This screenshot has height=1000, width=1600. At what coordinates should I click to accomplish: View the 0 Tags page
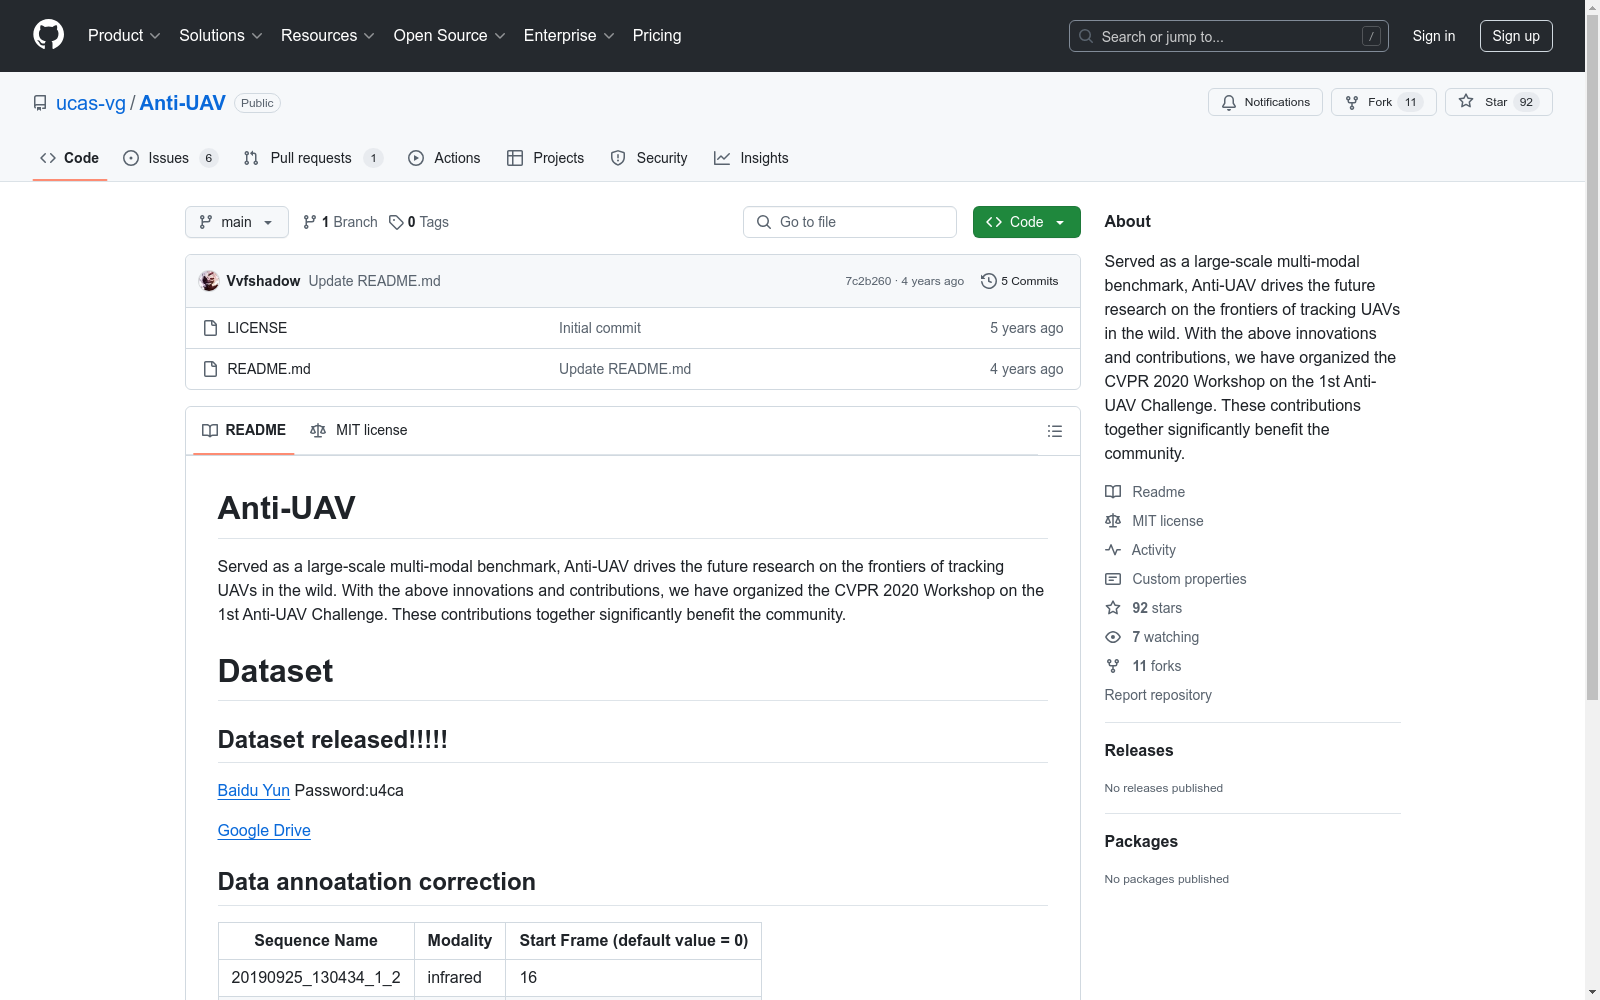pyautogui.click(x=419, y=222)
